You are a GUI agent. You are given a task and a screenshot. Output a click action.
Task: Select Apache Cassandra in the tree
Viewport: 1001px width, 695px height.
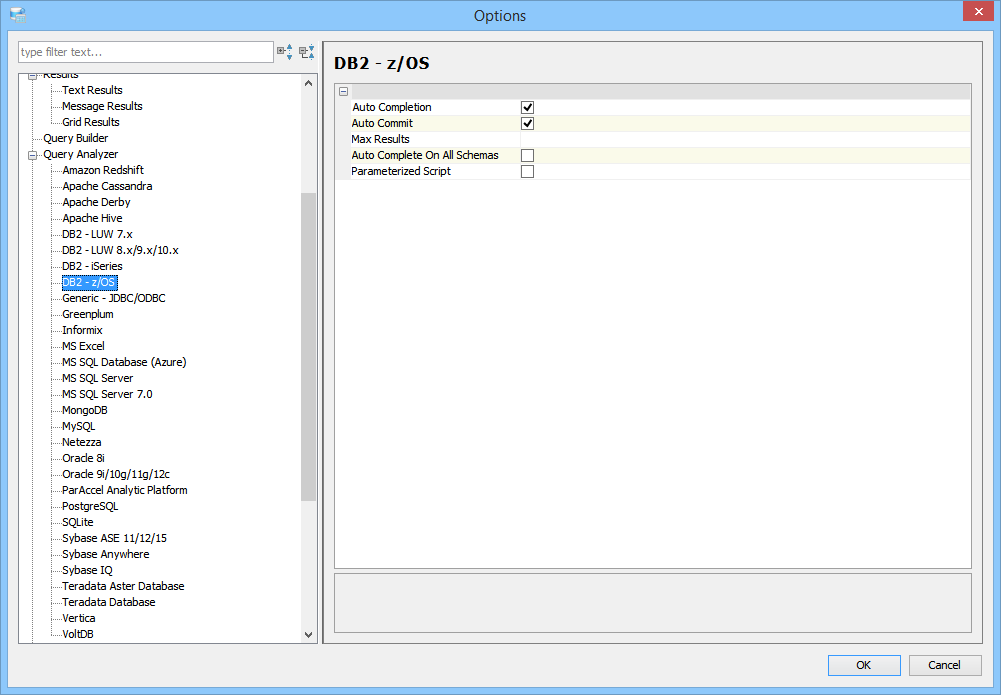tap(107, 186)
